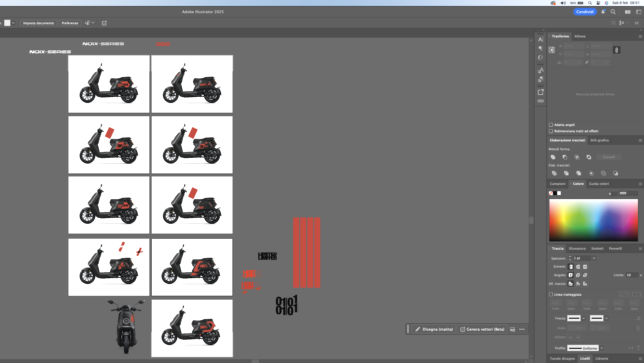The image size is (644, 363).
Task: Open the Character panel icon in dock
Action: (540, 39)
